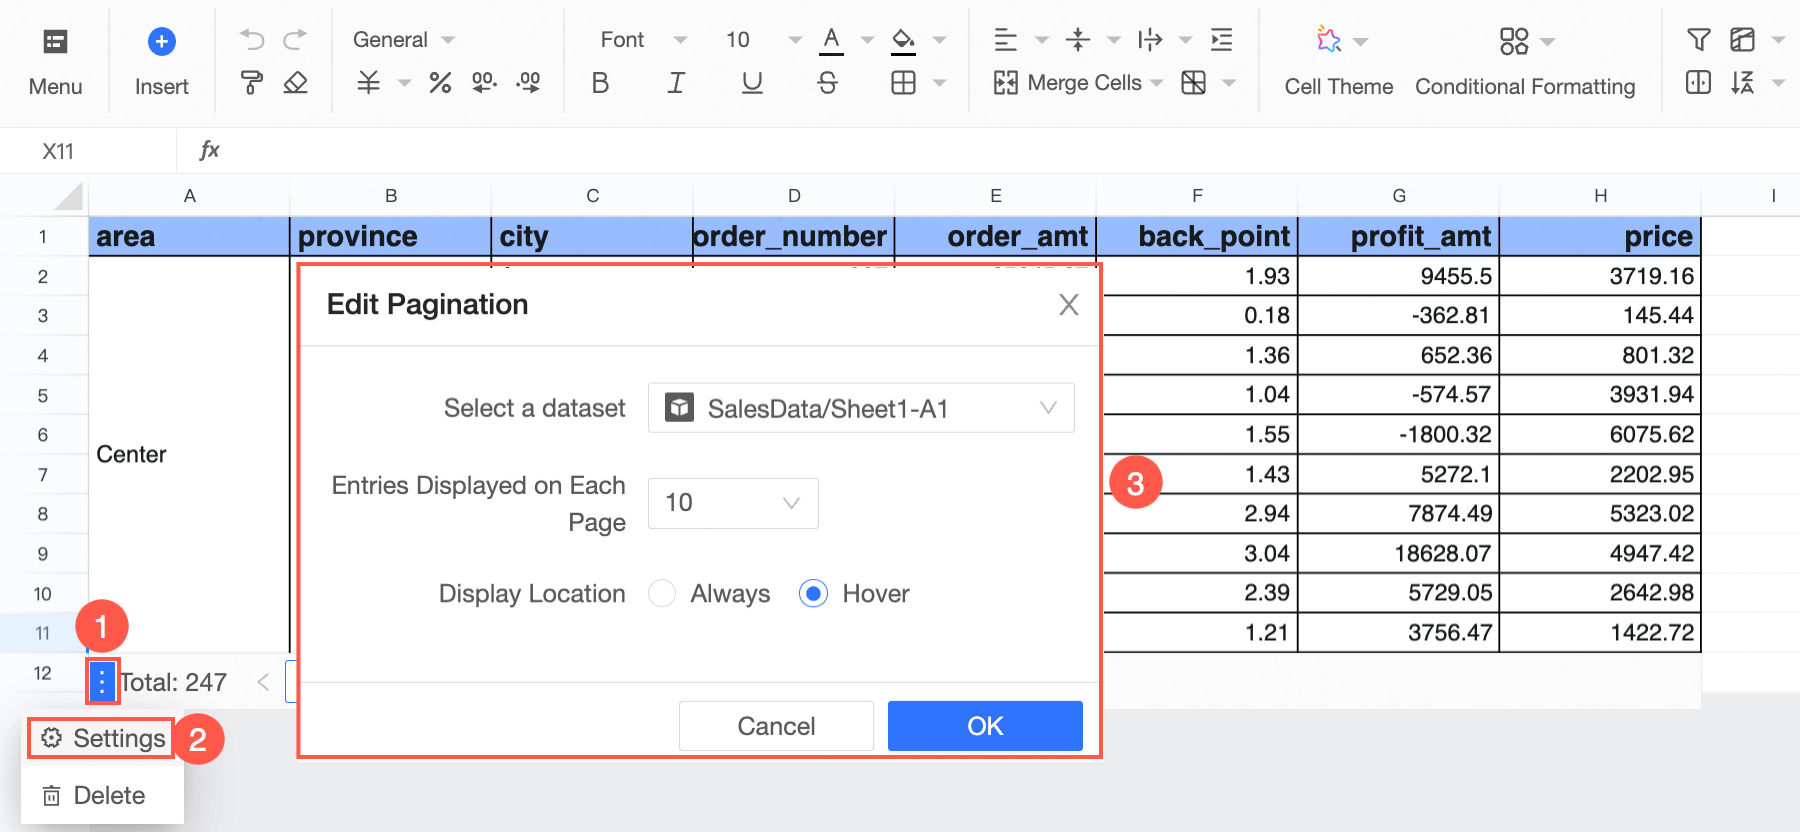Open the font color picker arrow

(x=867, y=40)
